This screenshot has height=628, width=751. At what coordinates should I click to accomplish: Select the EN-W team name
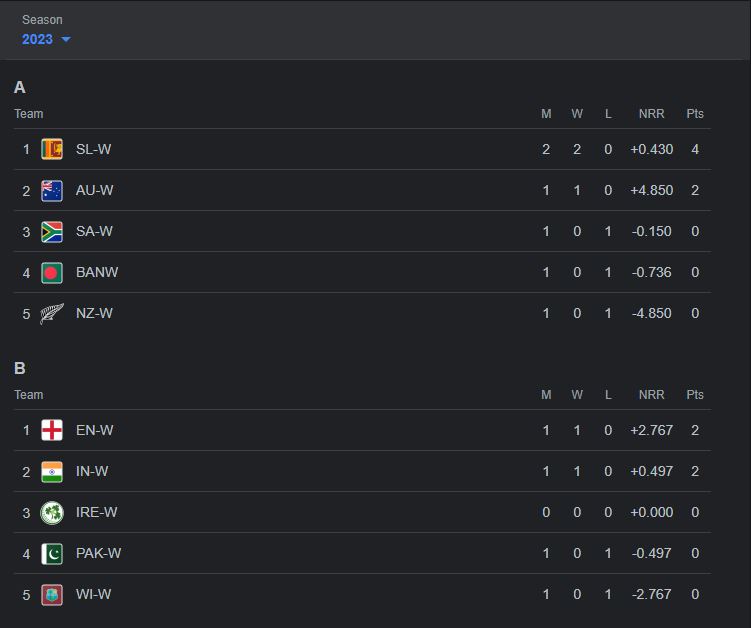coord(95,430)
